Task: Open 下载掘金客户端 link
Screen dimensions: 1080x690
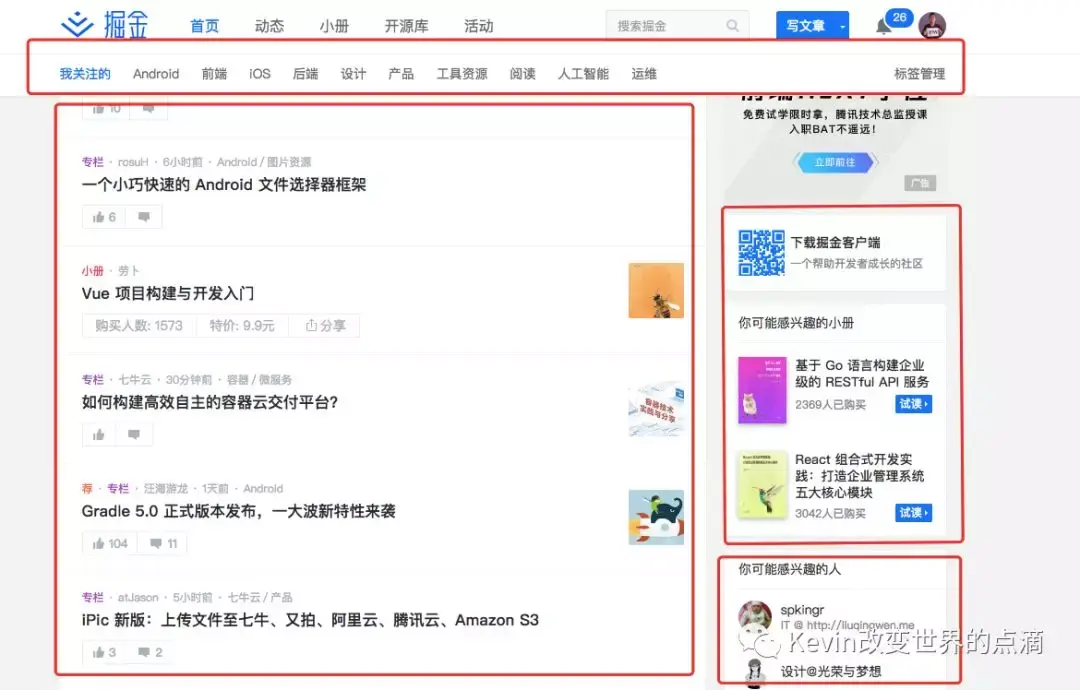Action: tap(835, 242)
